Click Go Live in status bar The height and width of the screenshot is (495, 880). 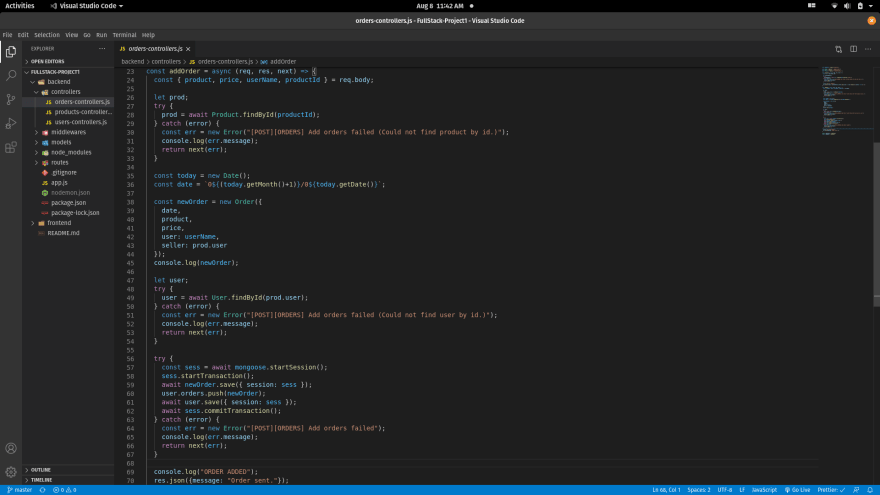[x=798, y=490]
